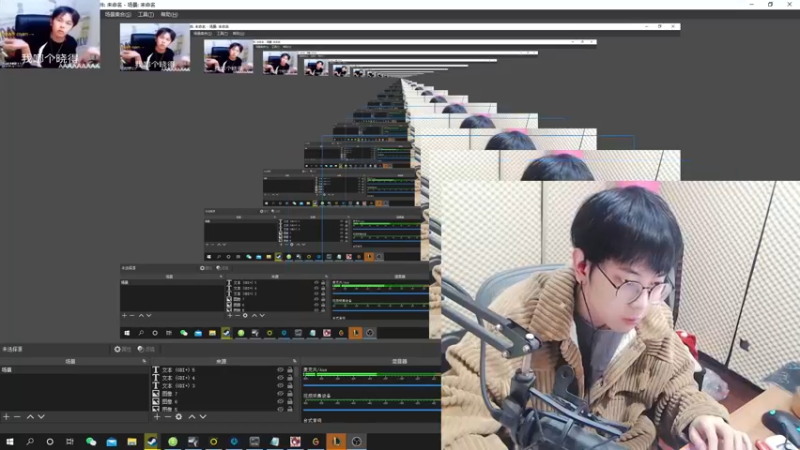800x450 pixels.
Task: Hide the 文本 (GDI+) 3 source with its eye icon
Action: click(x=280, y=386)
